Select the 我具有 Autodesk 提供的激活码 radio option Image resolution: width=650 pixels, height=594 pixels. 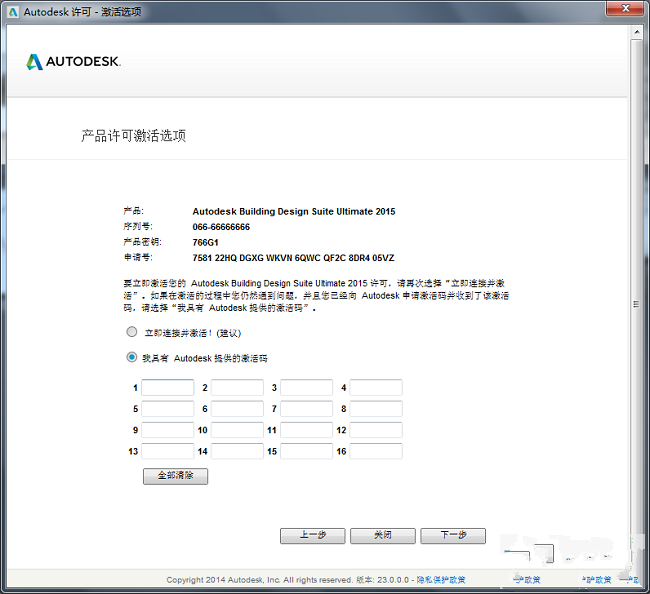point(132,357)
